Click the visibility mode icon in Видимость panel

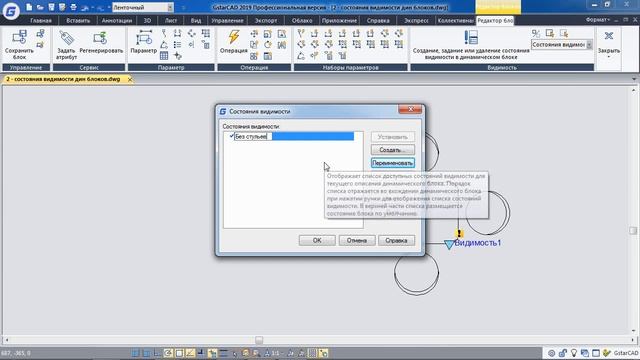click(536, 33)
